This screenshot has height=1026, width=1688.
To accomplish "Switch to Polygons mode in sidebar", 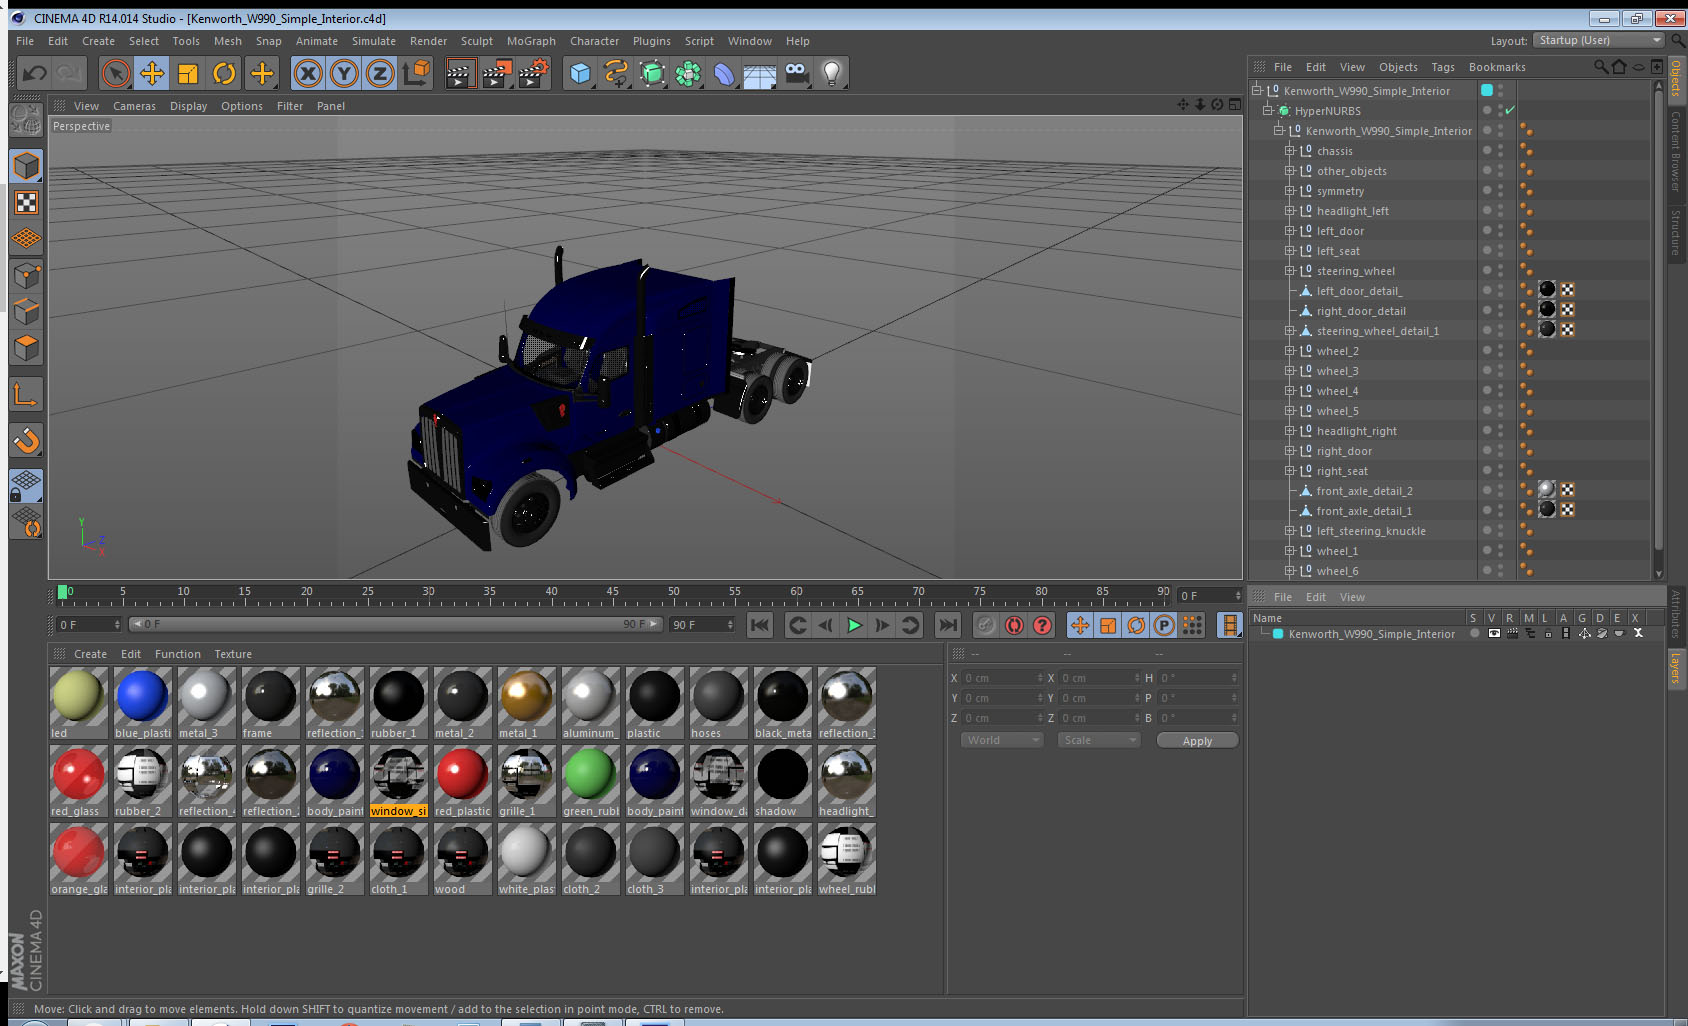I will [26, 347].
